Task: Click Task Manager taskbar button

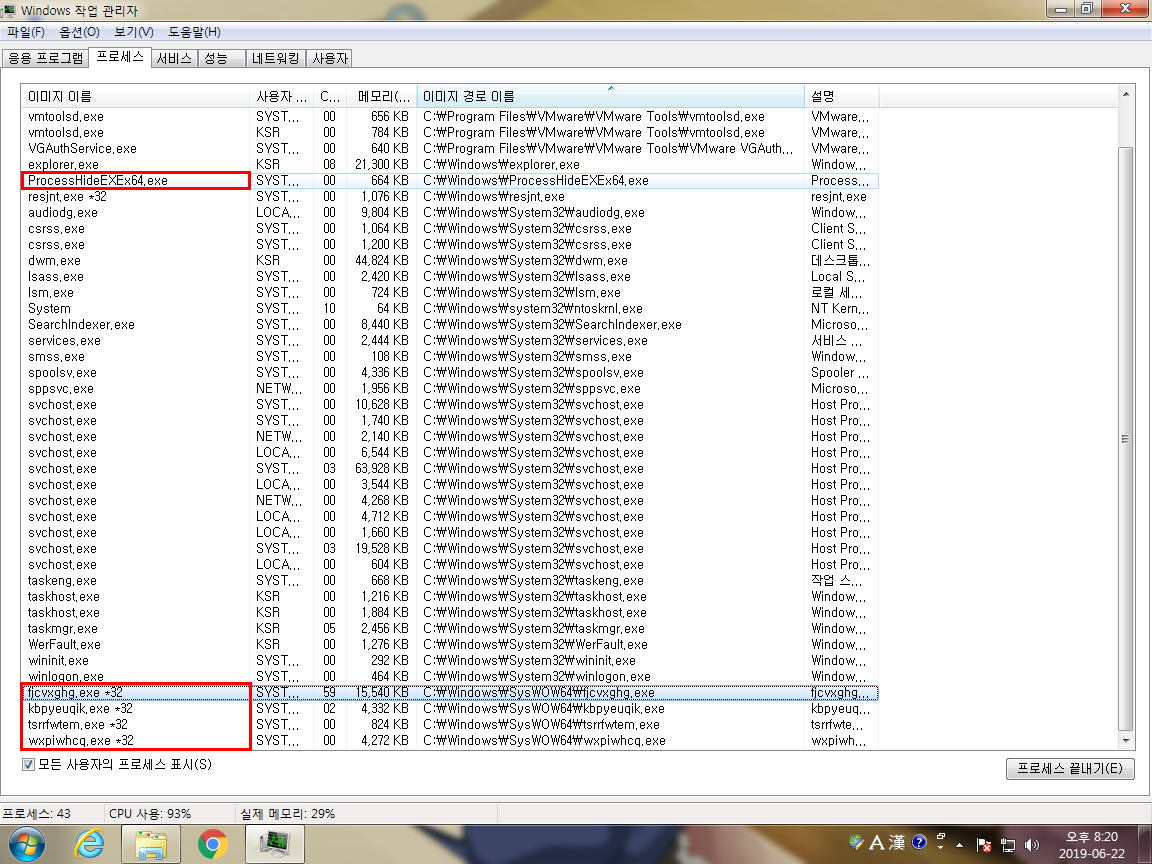Action: pos(274,844)
